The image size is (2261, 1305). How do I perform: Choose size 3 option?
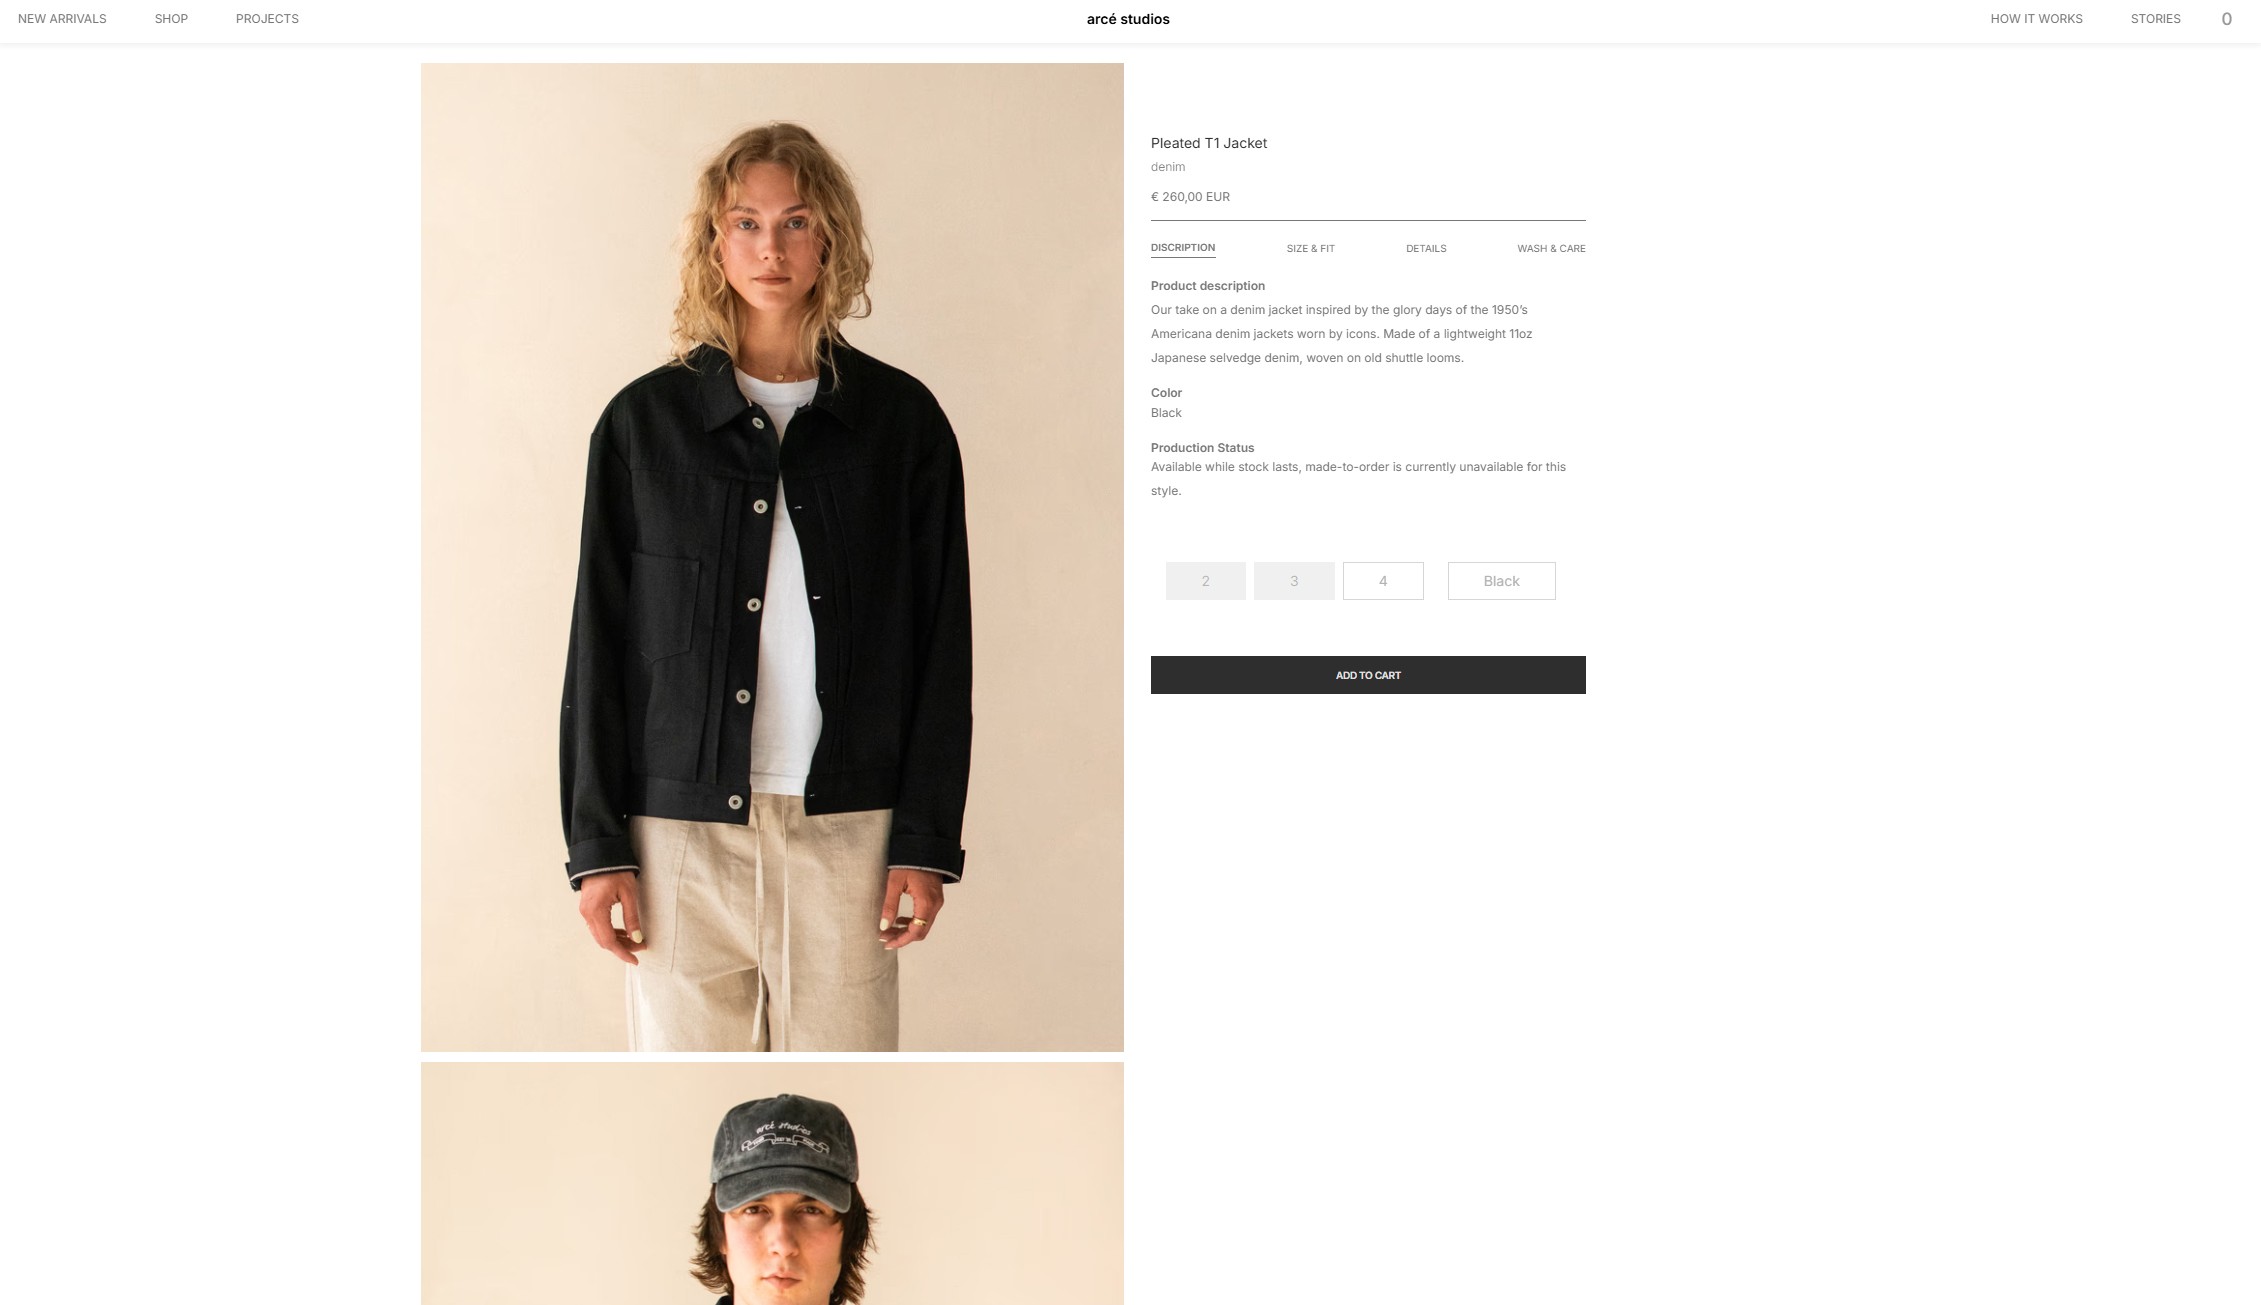click(1294, 581)
